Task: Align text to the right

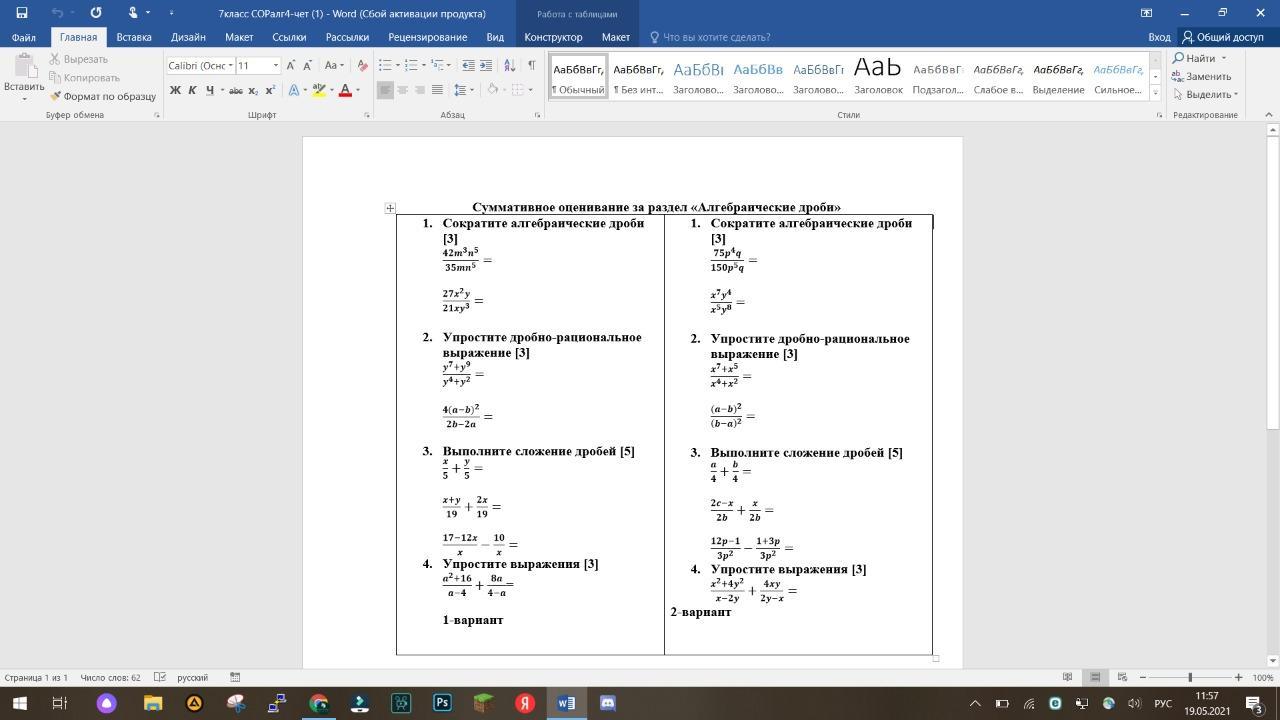Action: 419,90
